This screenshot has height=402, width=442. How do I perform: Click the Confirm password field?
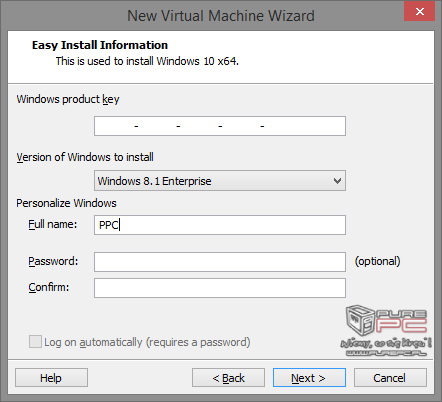tap(220, 288)
